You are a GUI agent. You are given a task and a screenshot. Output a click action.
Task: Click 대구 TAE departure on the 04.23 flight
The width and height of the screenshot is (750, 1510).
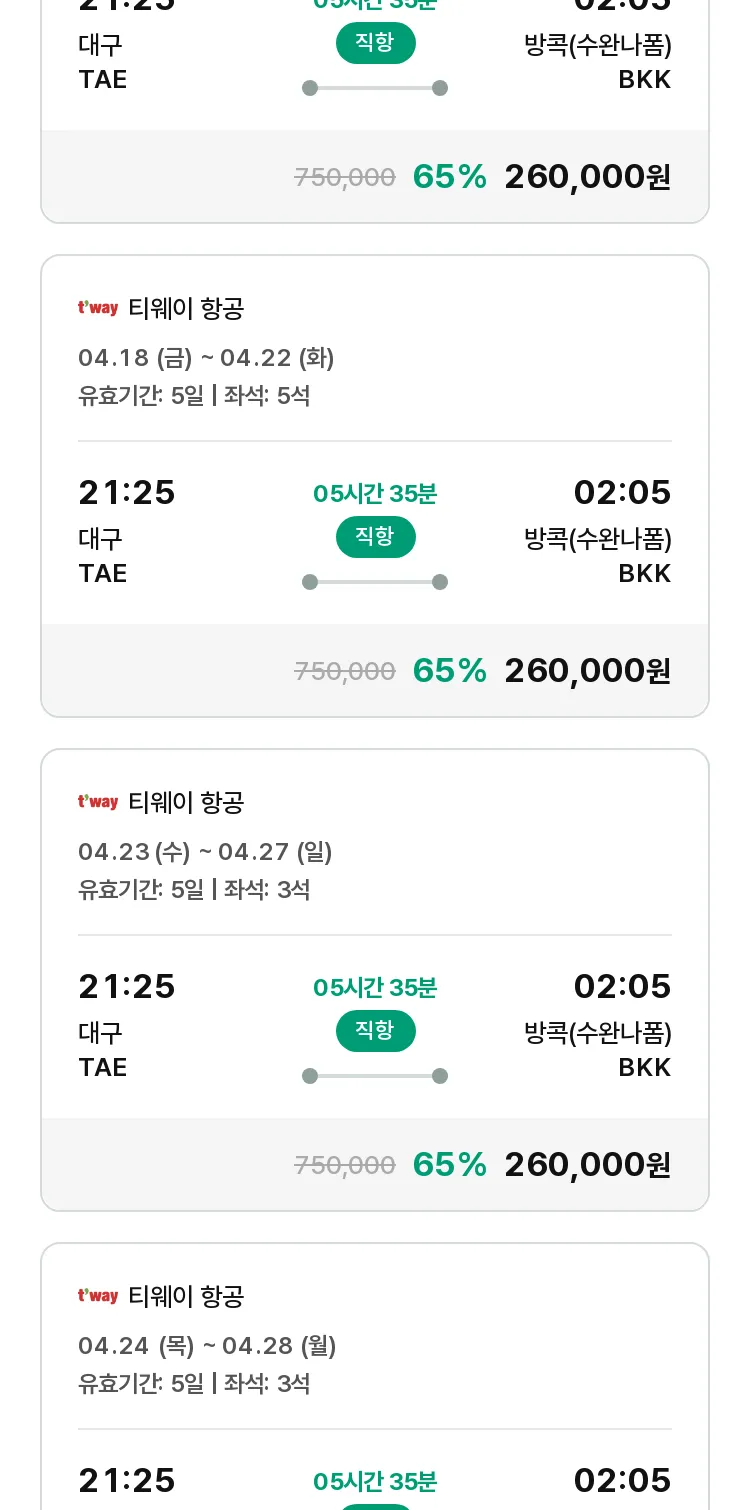tap(103, 1049)
